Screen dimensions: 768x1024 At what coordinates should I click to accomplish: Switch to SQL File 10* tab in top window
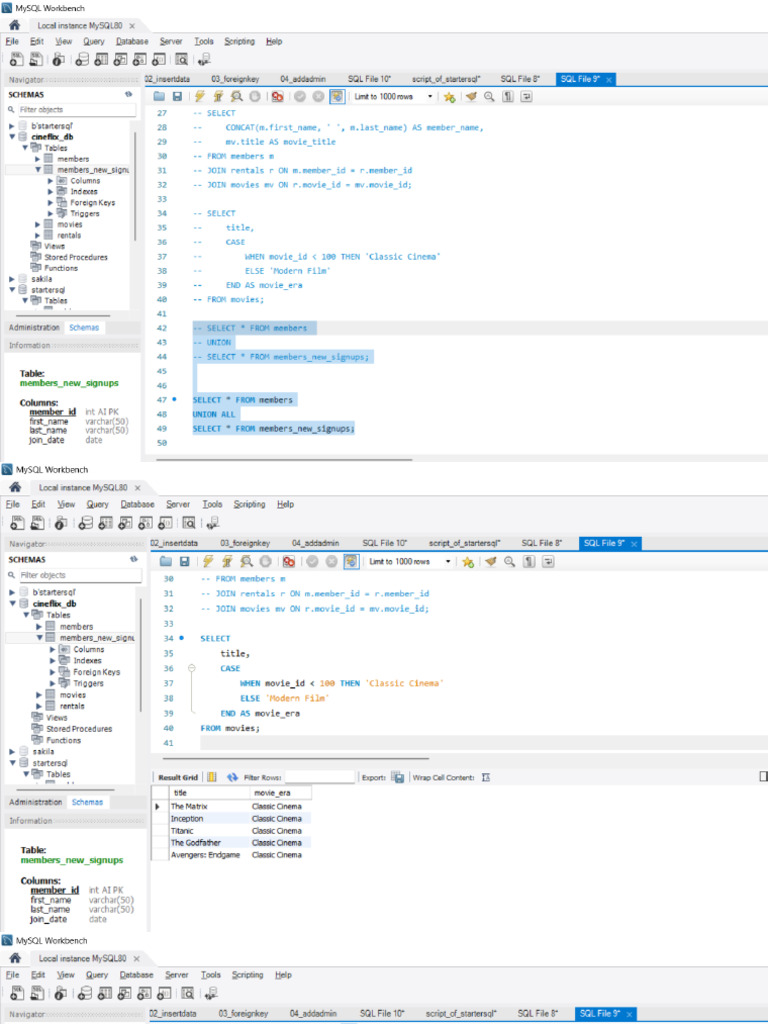[369, 79]
